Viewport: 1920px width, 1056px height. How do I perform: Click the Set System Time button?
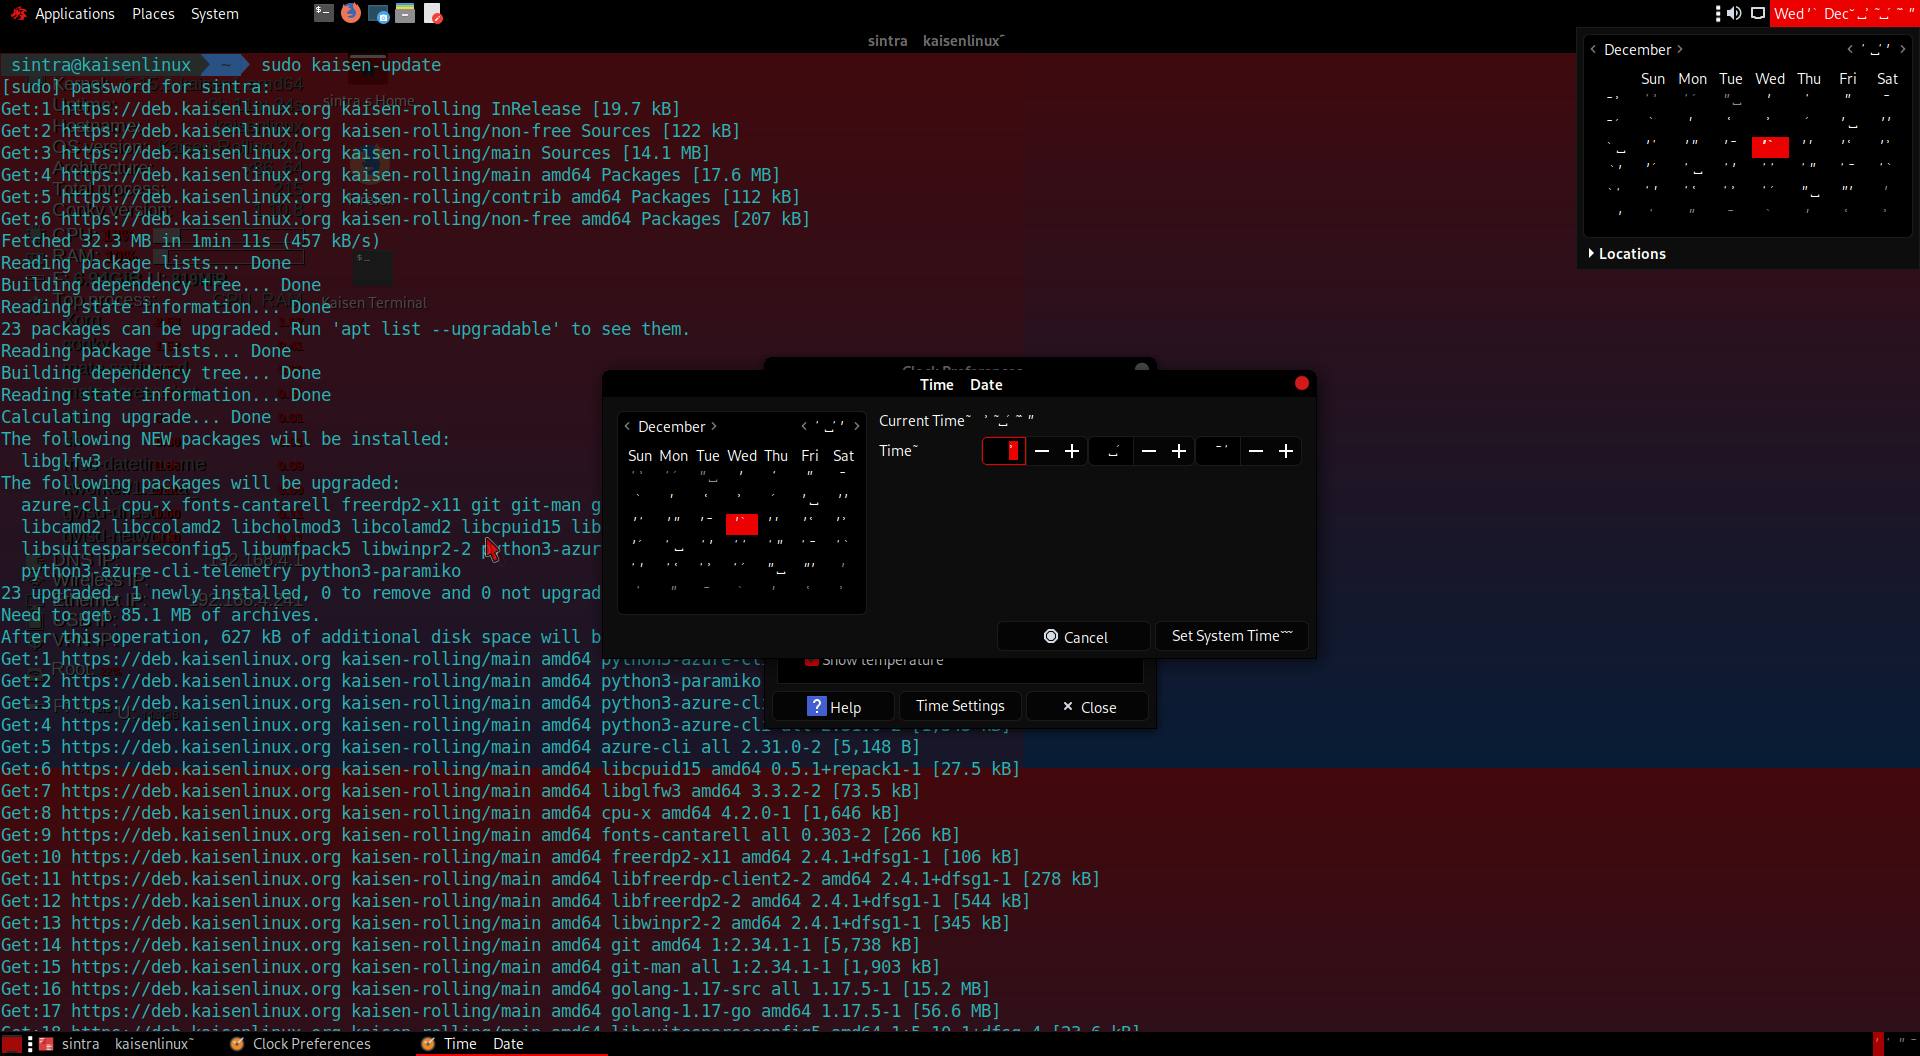tap(1232, 636)
